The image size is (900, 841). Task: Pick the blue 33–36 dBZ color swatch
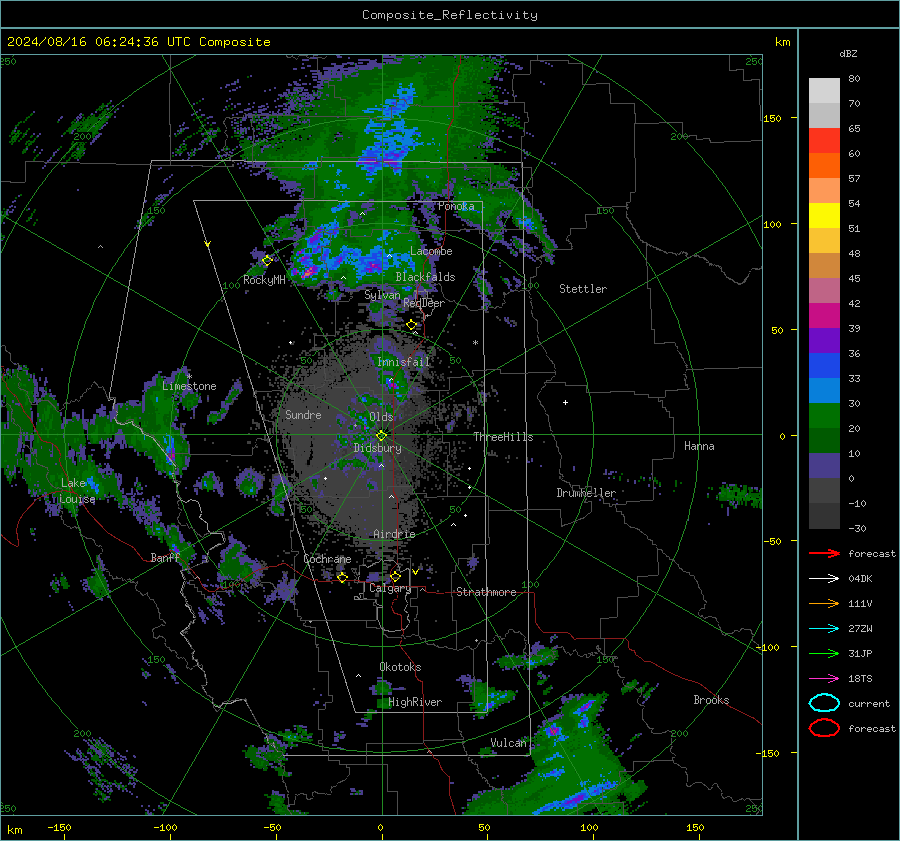coord(824,366)
